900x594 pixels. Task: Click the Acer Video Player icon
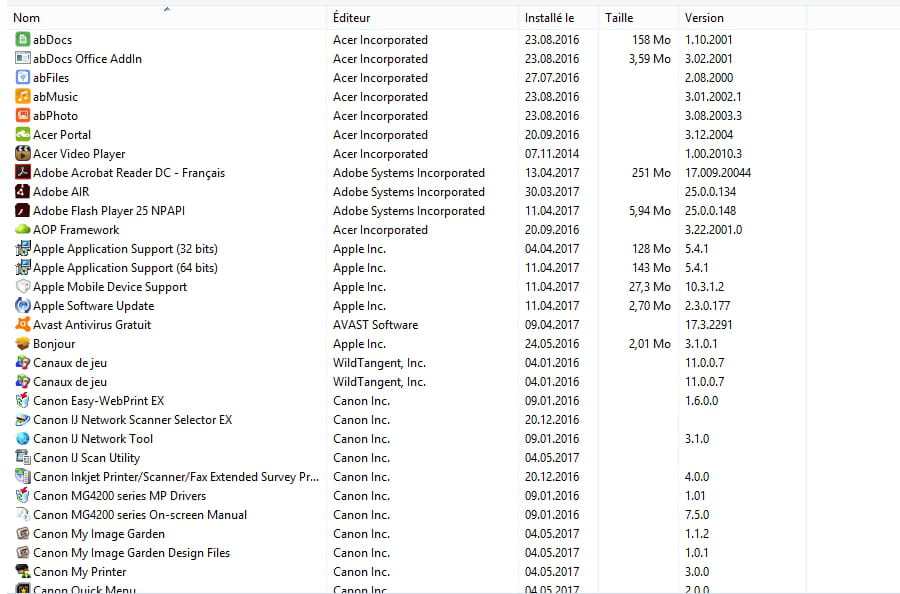22,153
